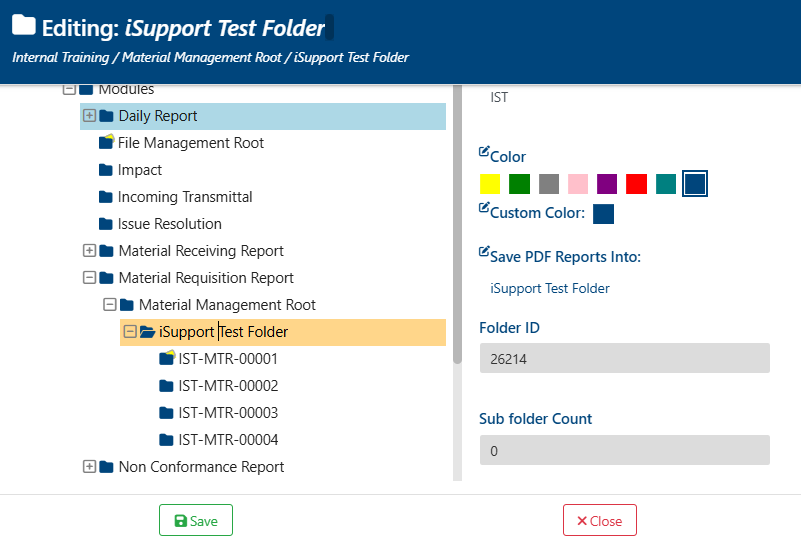801x549 pixels.
Task: Select IST-MTR-00003 in the tree
Action: (228, 413)
